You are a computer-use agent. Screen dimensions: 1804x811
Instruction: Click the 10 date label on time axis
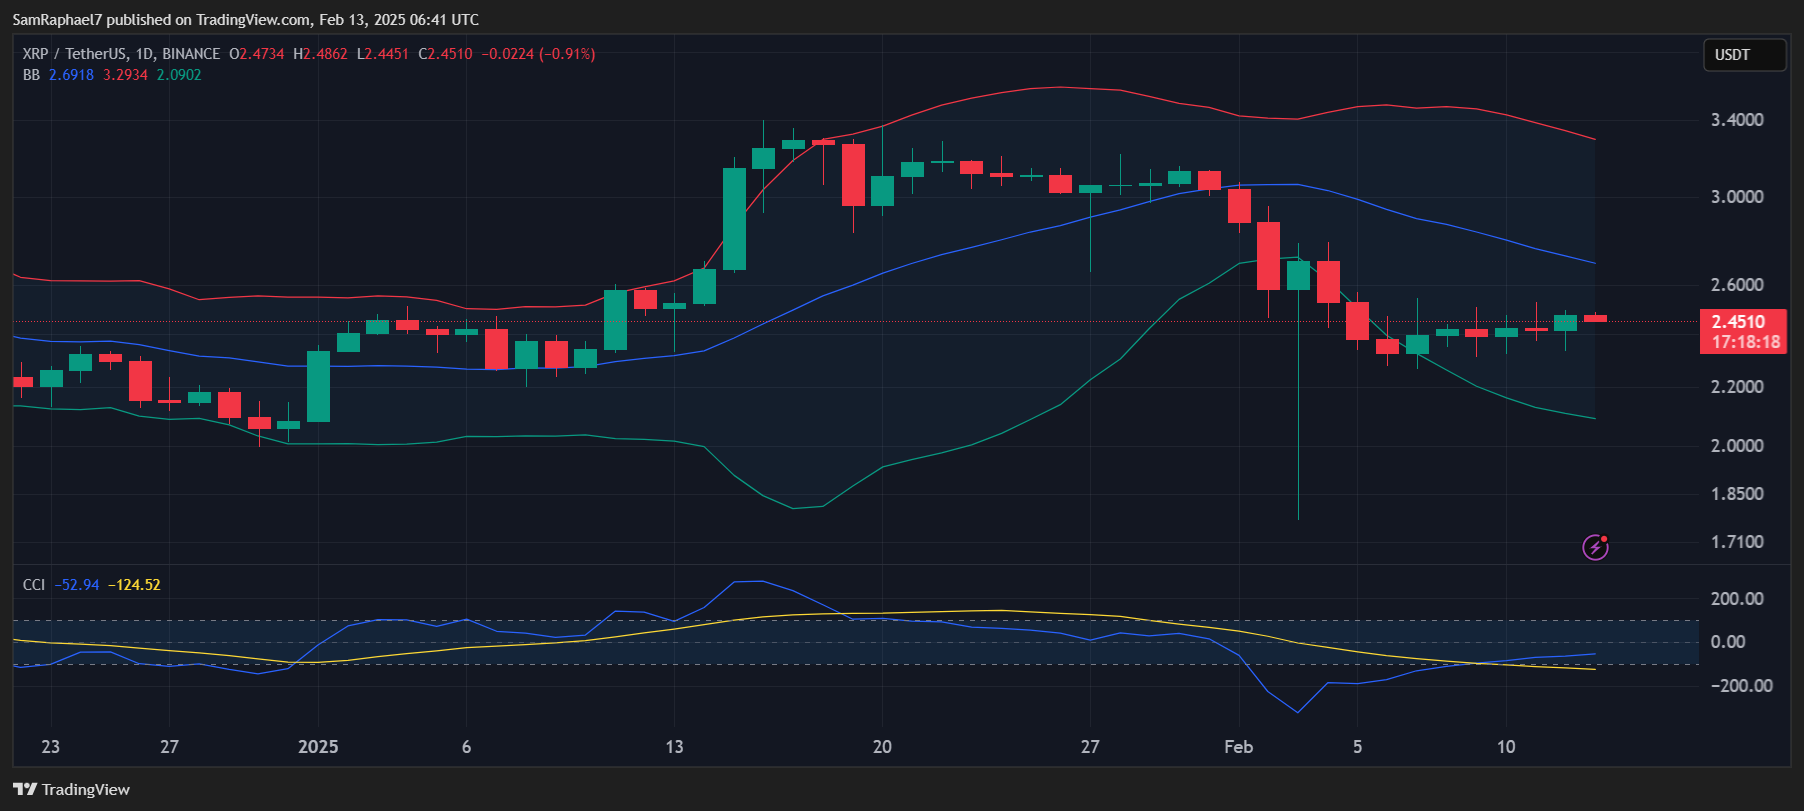coord(1506,747)
